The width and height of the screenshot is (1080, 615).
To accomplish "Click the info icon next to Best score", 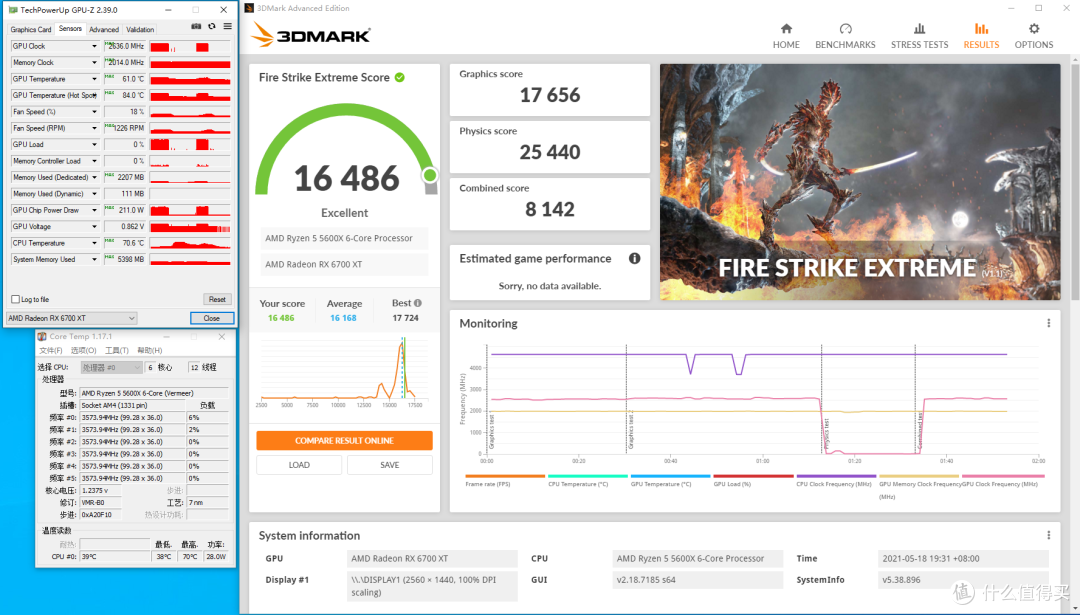I will [x=417, y=303].
